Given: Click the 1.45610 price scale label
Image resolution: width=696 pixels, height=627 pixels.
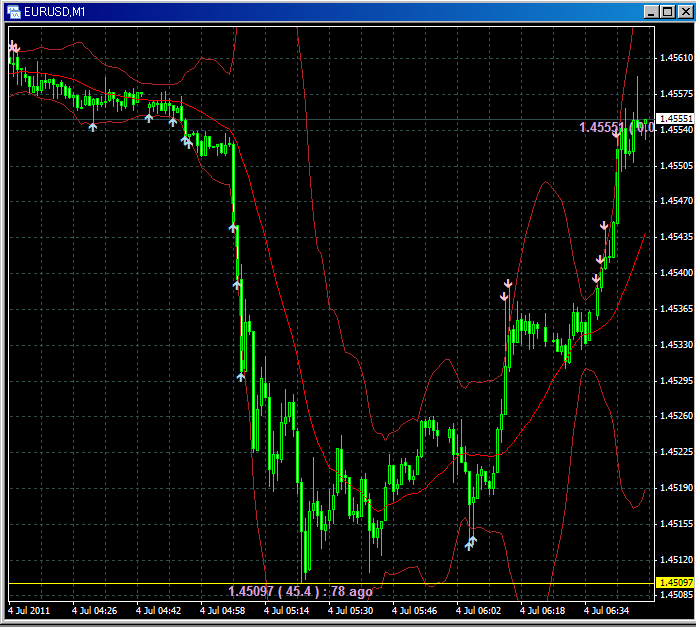Looking at the screenshot, I should [675, 58].
